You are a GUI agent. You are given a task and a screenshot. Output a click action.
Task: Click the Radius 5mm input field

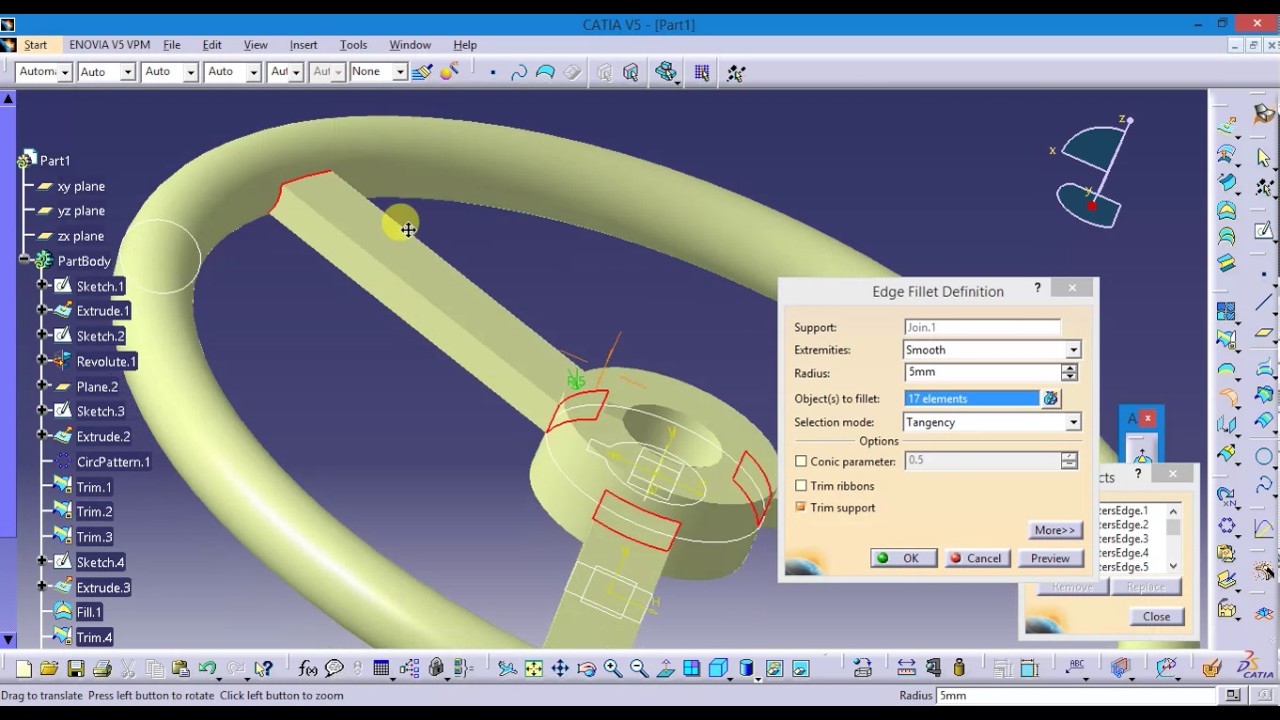click(x=982, y=372)
